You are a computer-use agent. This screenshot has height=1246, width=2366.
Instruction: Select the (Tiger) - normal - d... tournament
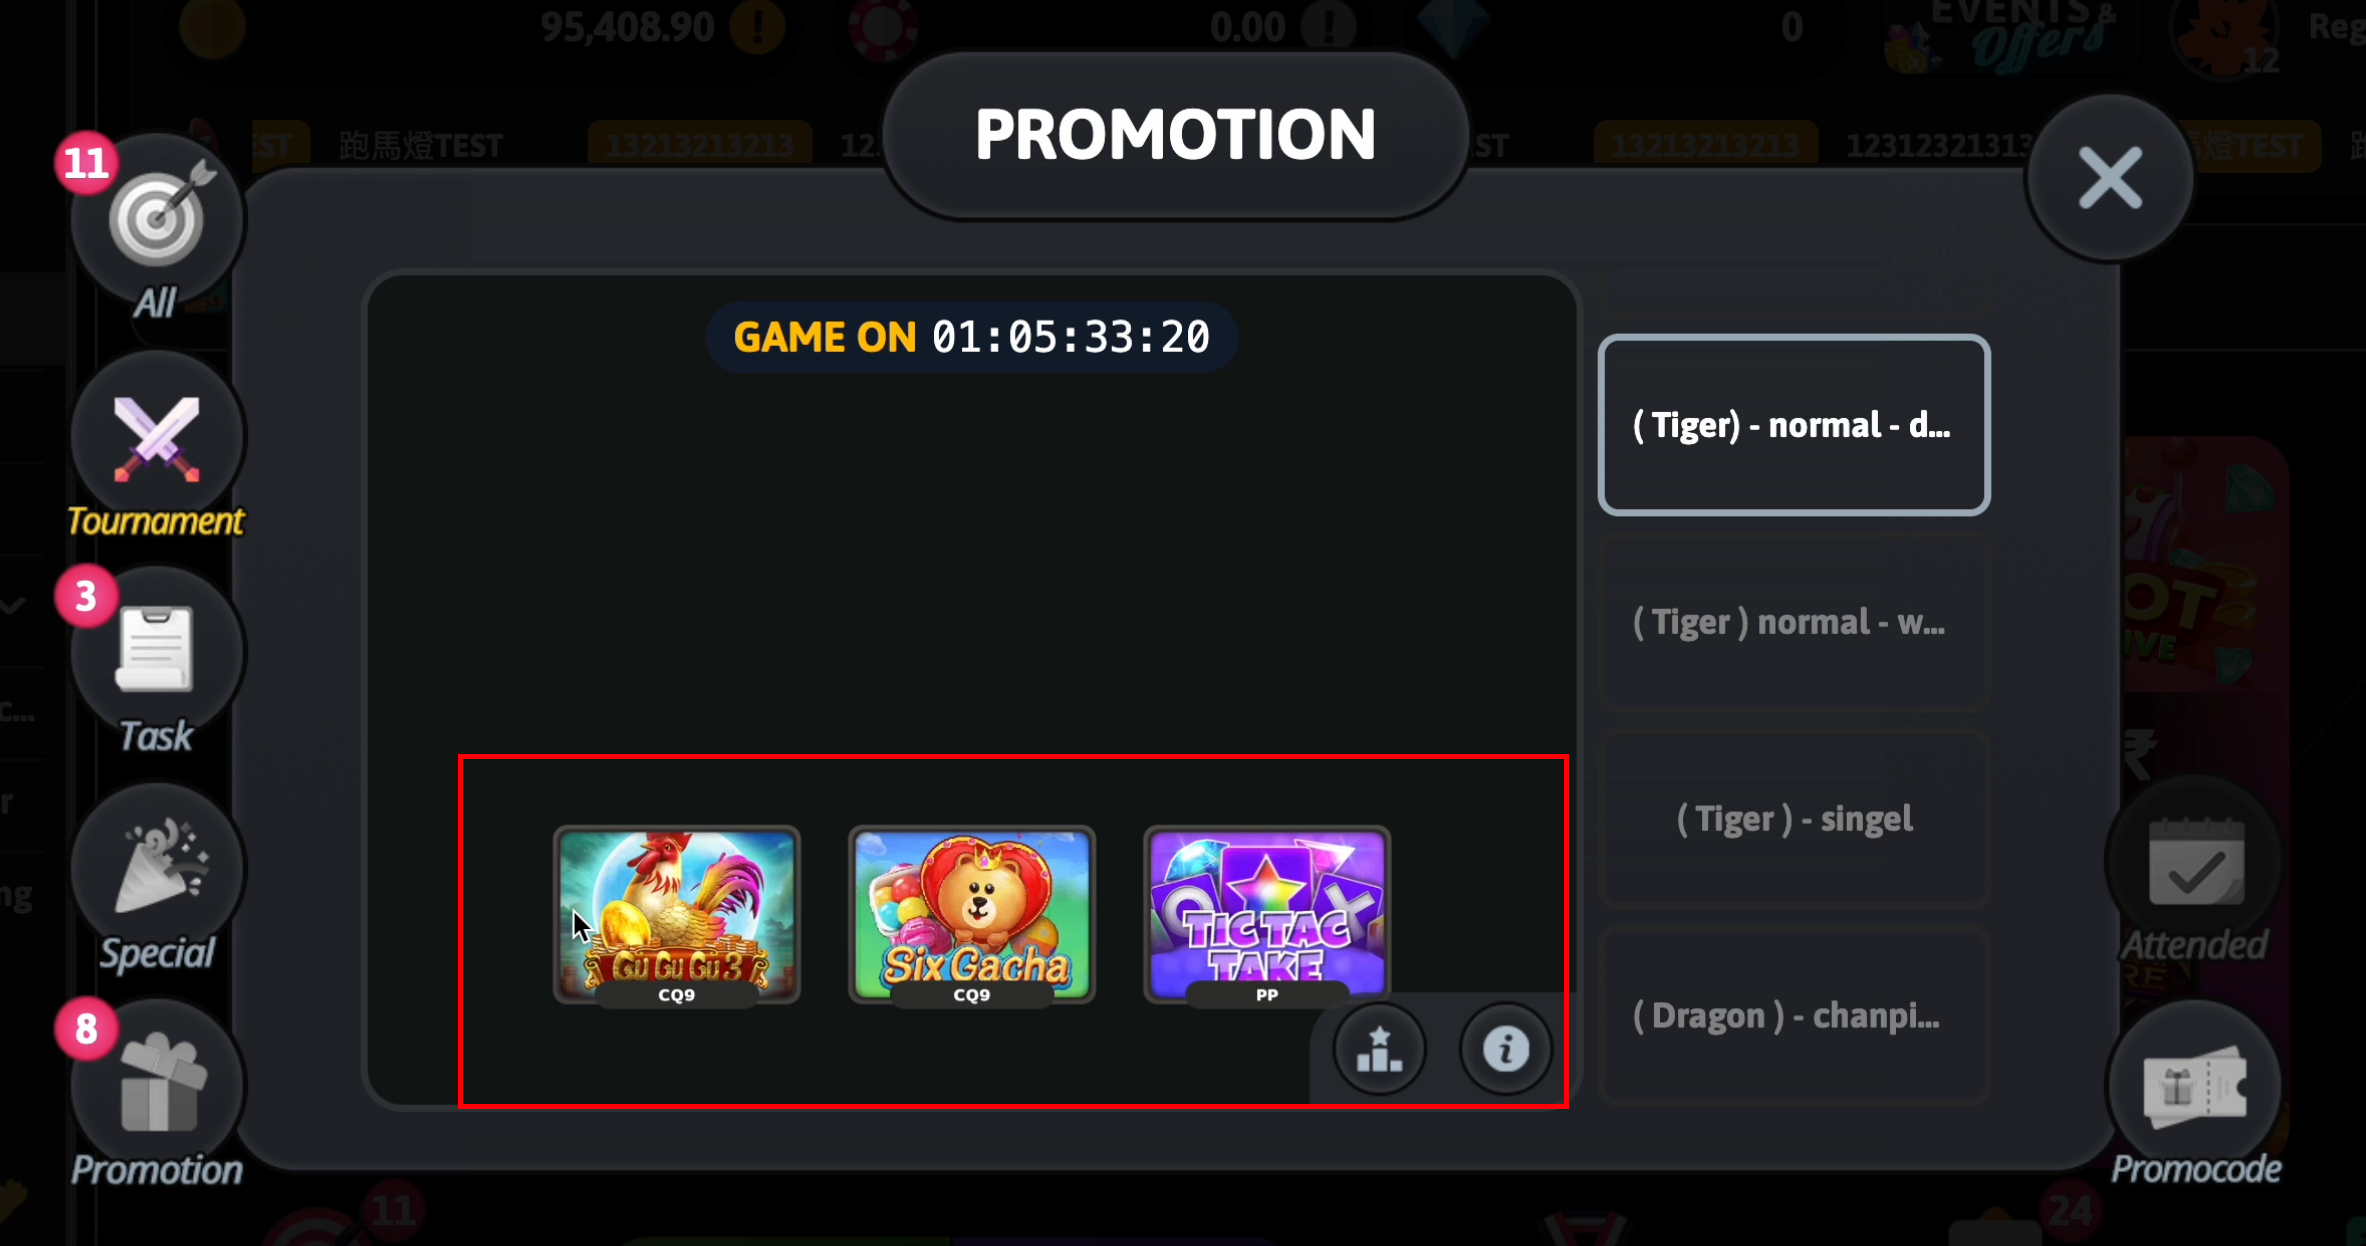coord(1794,425)
